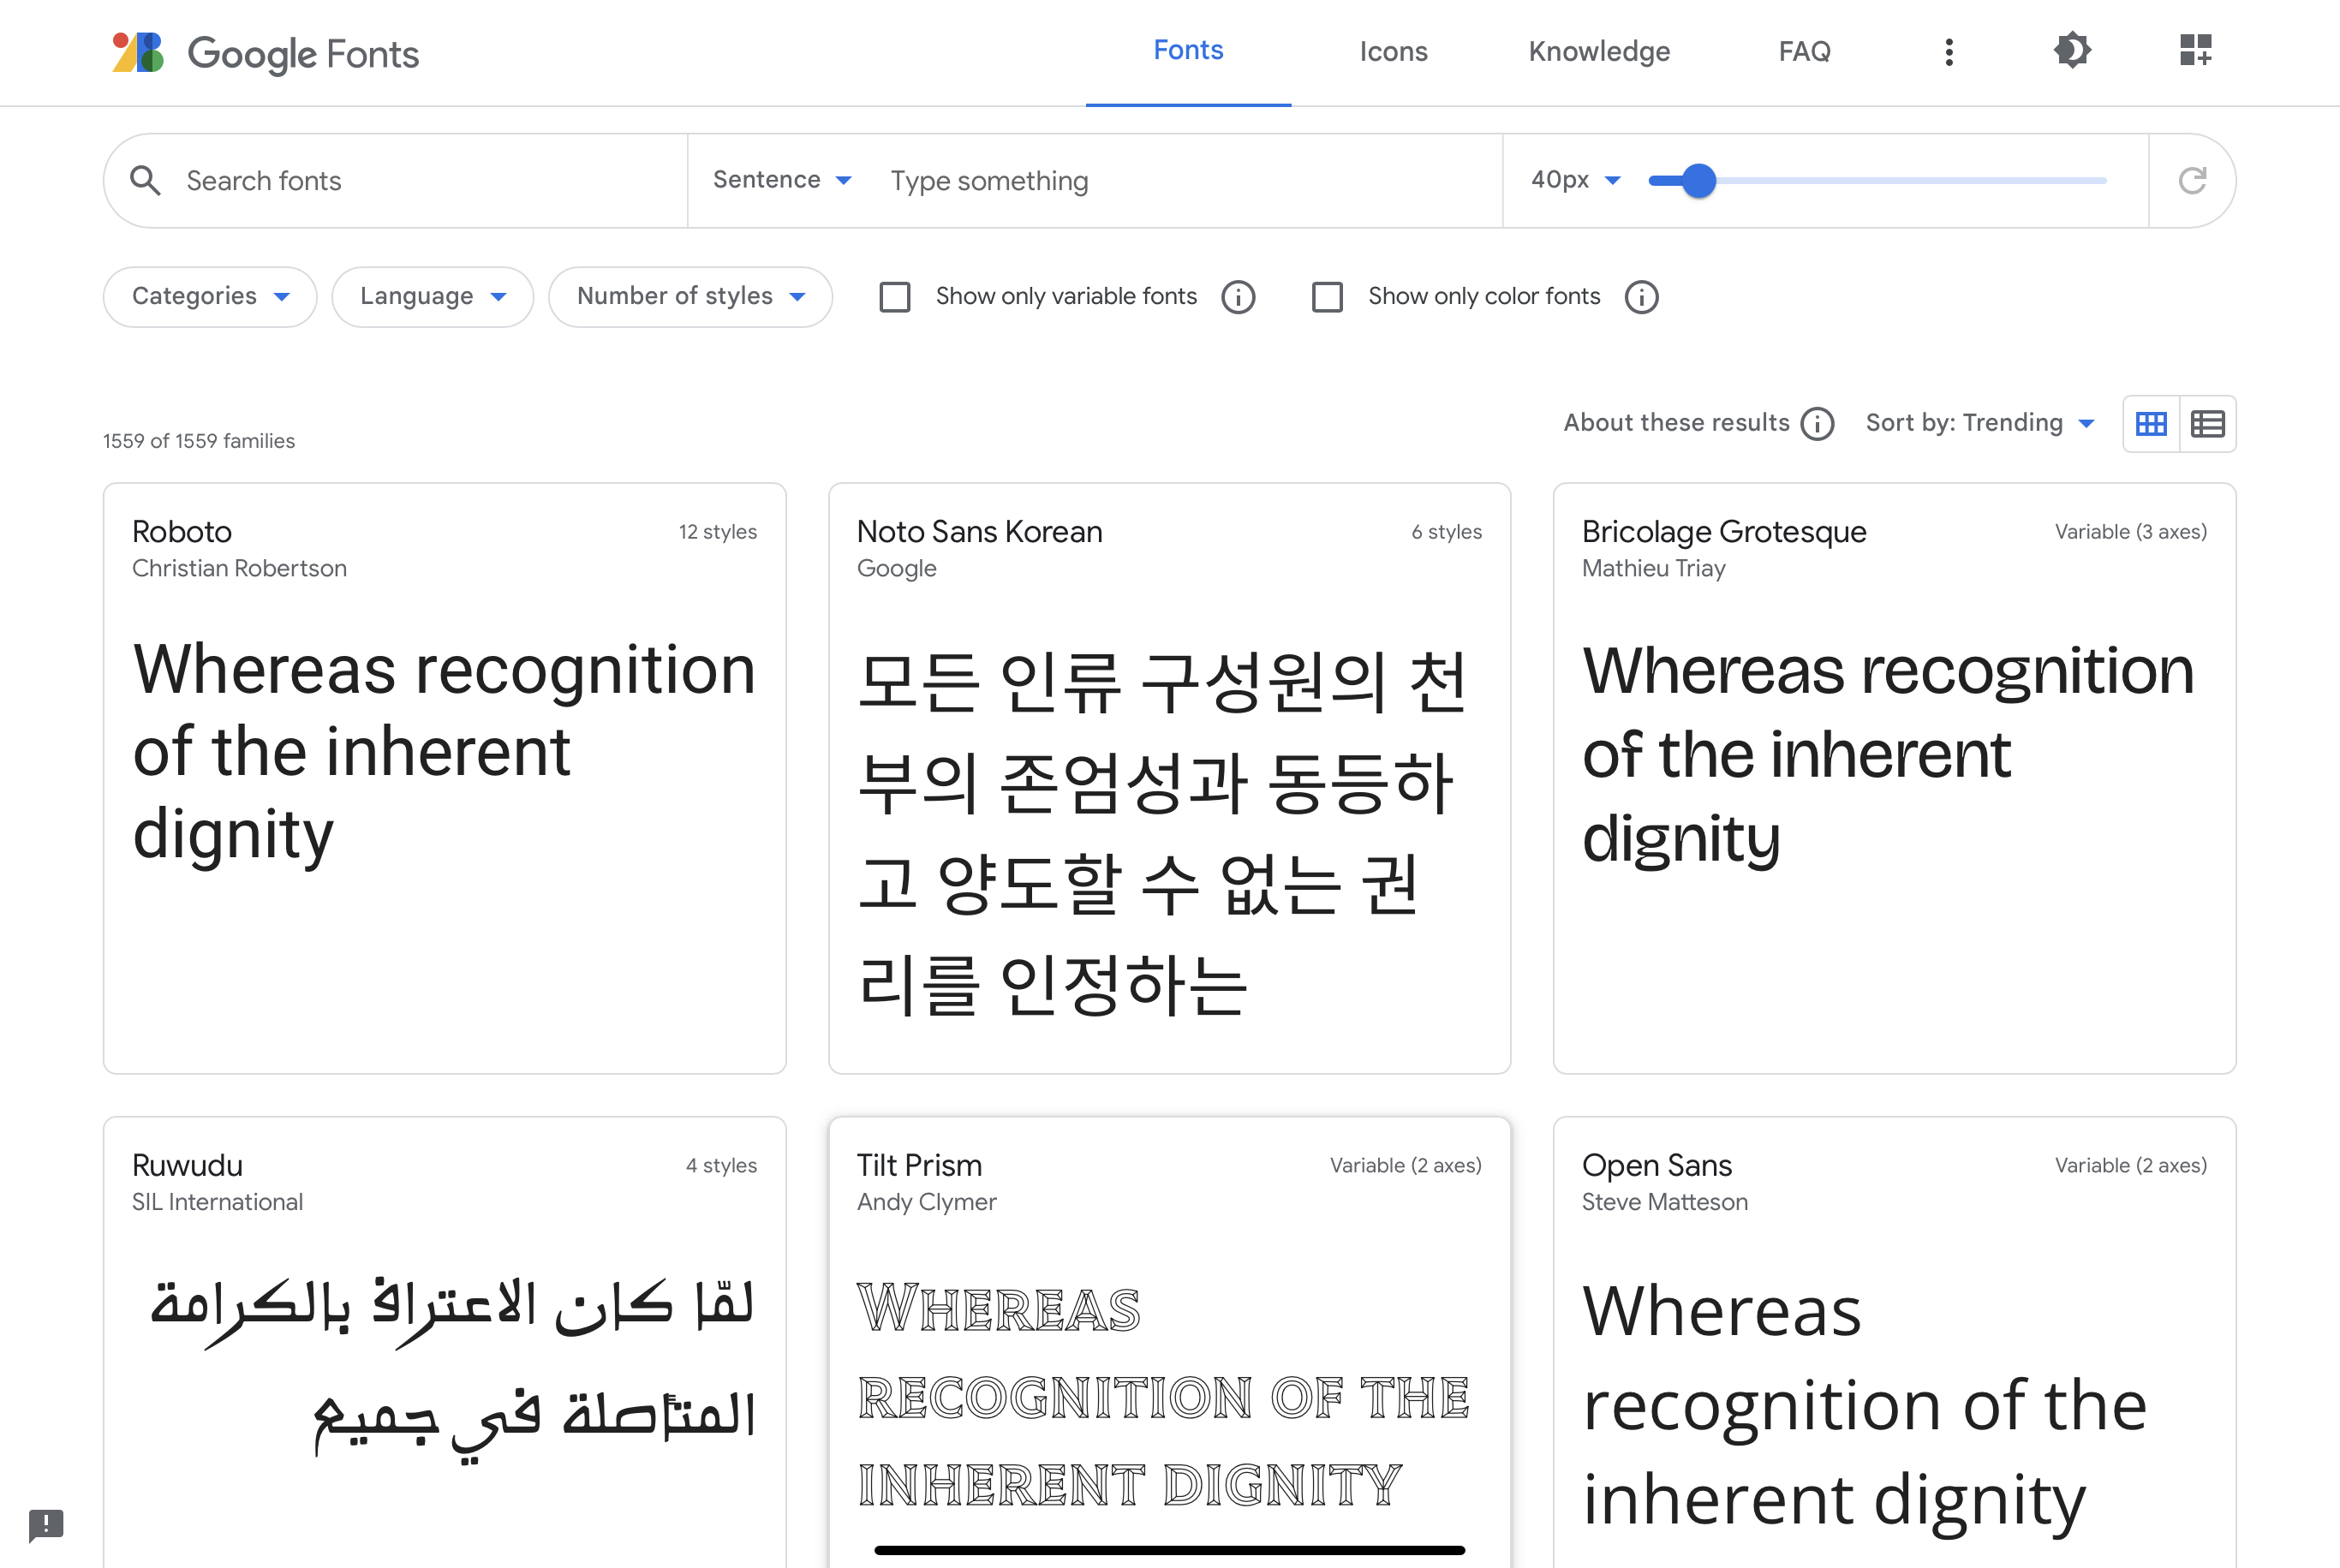2340x1568 pixels.
Task: Click "Mathieu Triay" designer name
Action: [x=1653, y=568]
